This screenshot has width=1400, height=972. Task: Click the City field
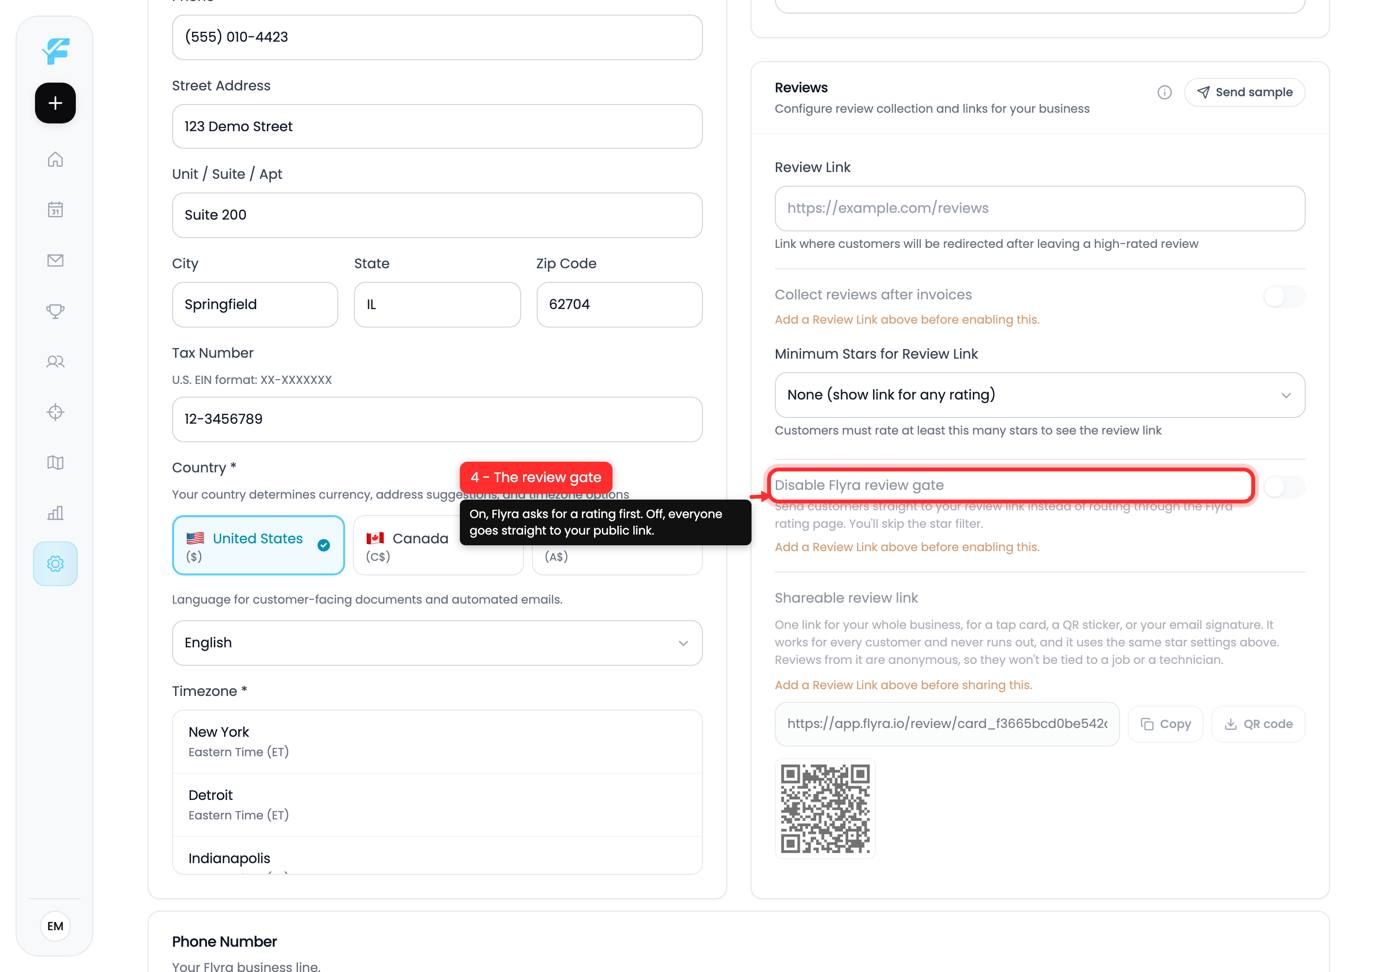click(x=255, y=305)
